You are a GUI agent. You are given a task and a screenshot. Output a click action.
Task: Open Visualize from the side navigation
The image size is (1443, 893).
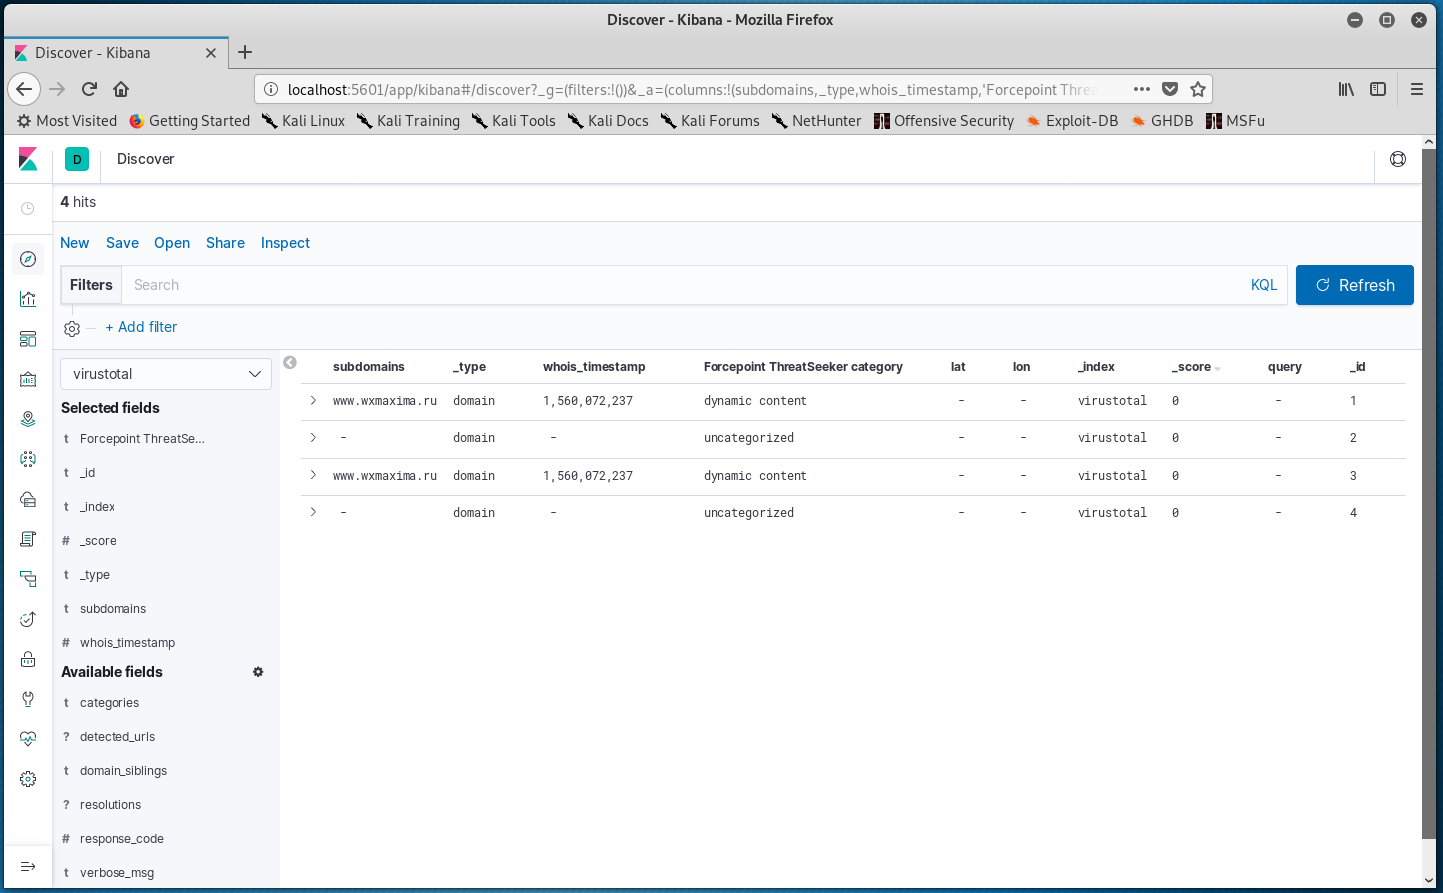click(x=28, y=299)
